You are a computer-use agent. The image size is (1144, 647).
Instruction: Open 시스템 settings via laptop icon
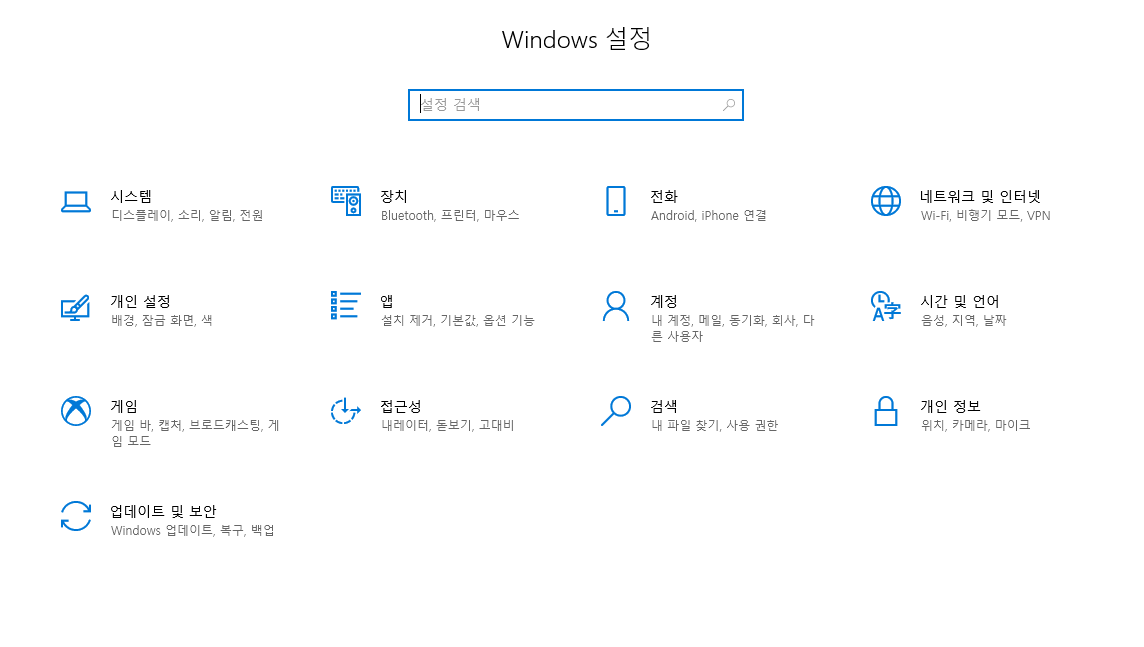click(76, 201)
